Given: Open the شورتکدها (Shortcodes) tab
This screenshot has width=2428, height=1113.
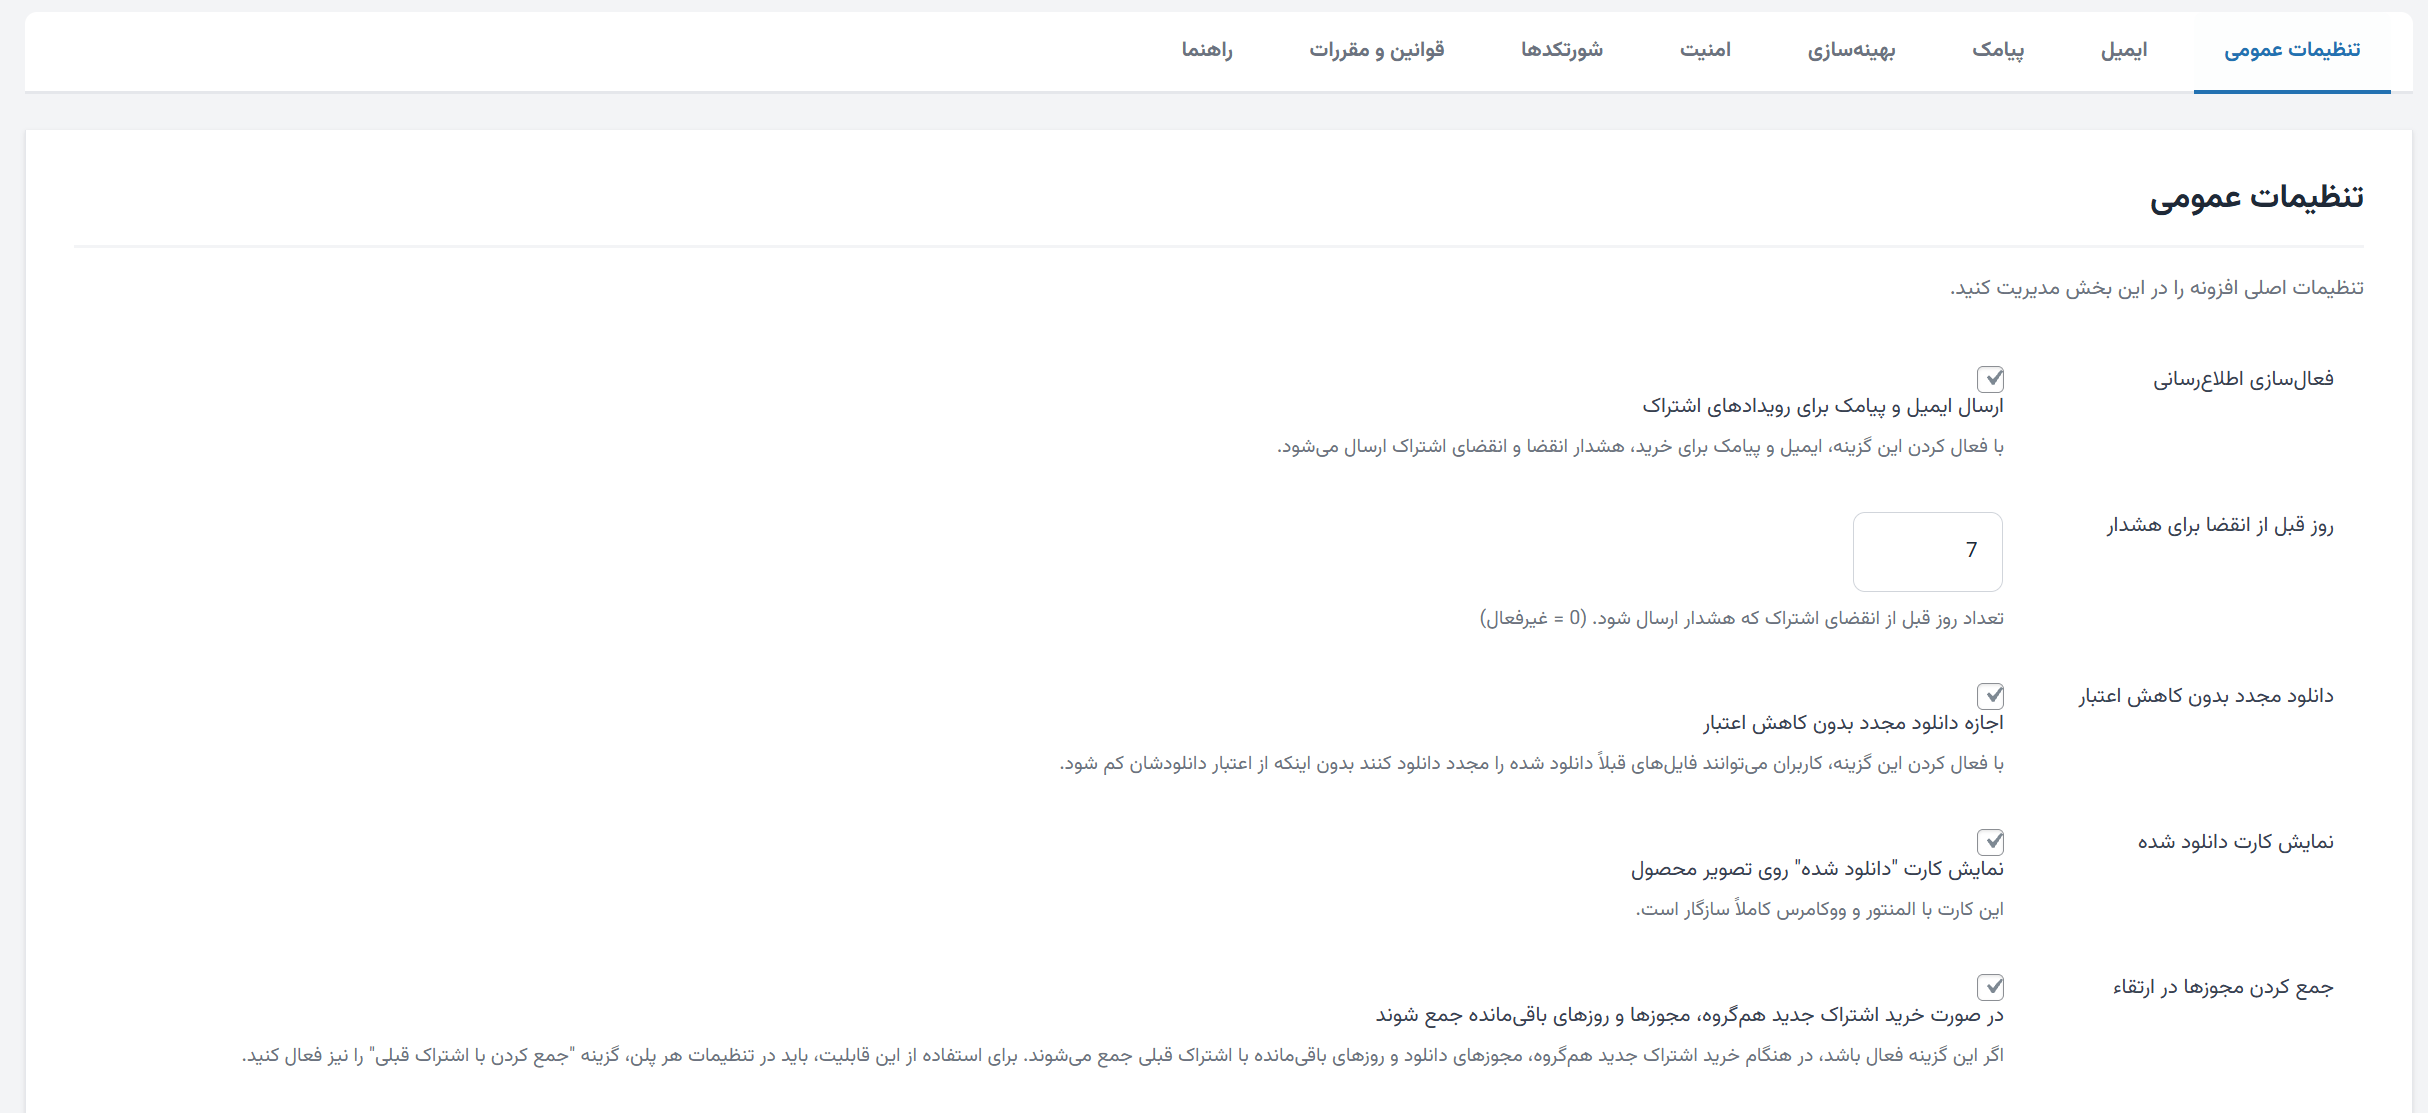Looking at the screenshot, I should [1561, 50].
